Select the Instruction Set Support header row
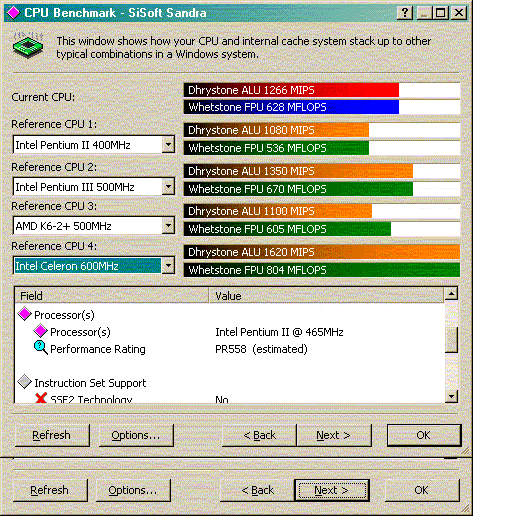The height and width of the screenshot is (516, 512). 90,383
